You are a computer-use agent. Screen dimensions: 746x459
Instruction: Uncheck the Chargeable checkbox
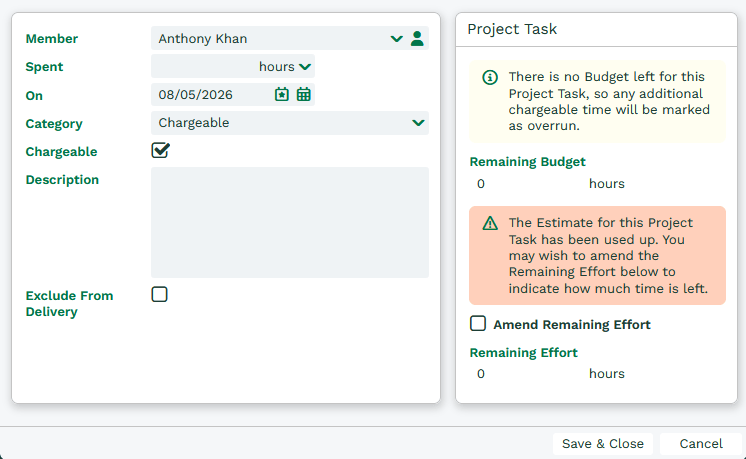(x=160, y=150)
